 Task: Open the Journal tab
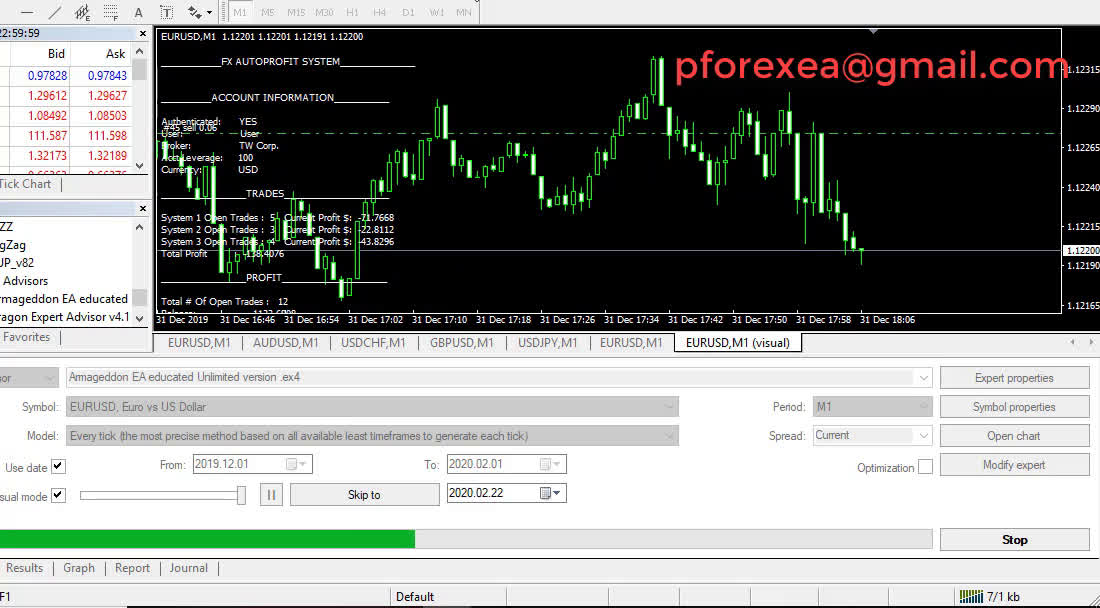tap(188, 568)
